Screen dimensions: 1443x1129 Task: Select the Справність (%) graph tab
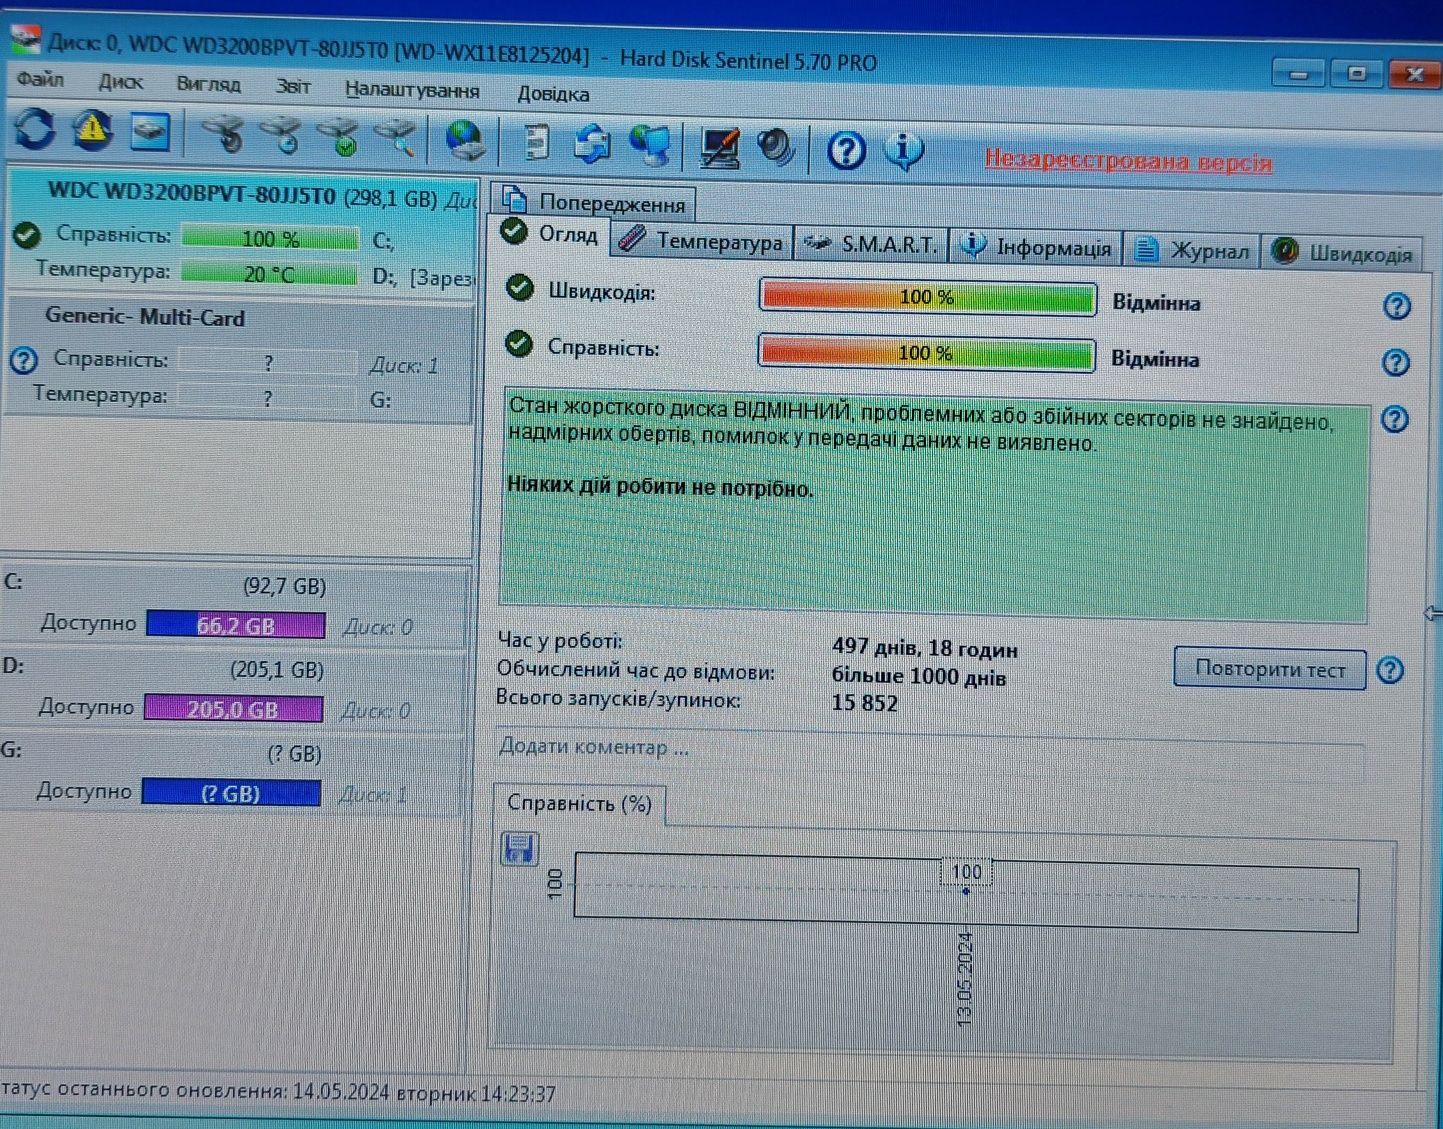[x=579, y=803]
